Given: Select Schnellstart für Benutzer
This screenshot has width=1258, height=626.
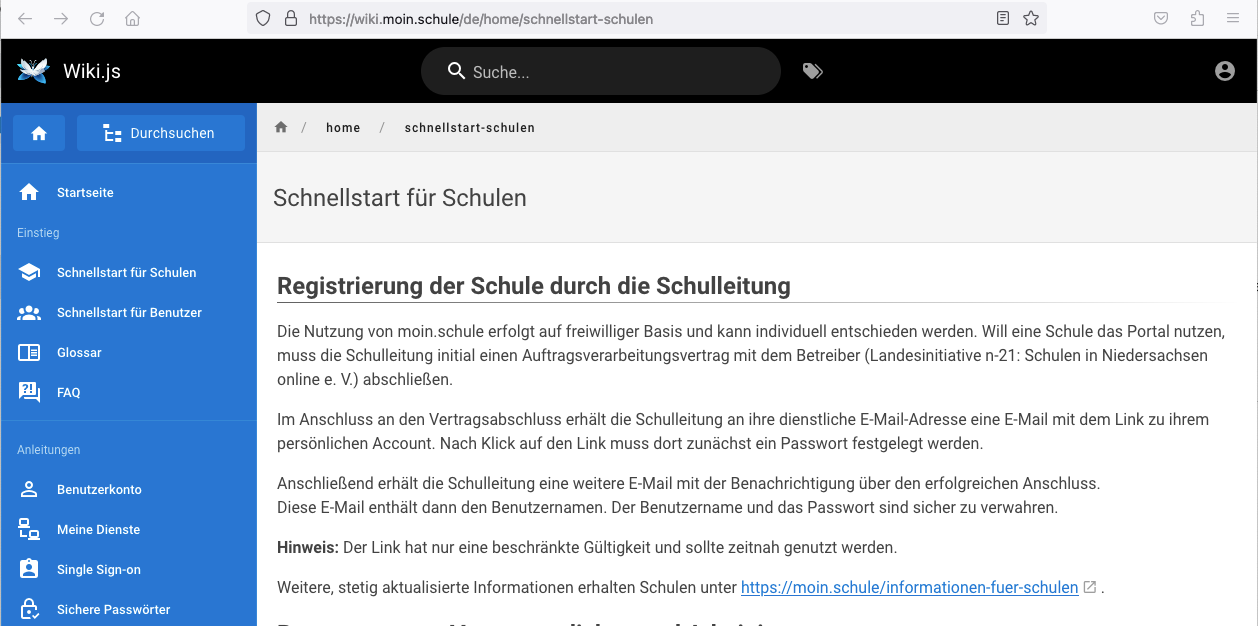Looking at the screenshot, I should coord(129,312).
